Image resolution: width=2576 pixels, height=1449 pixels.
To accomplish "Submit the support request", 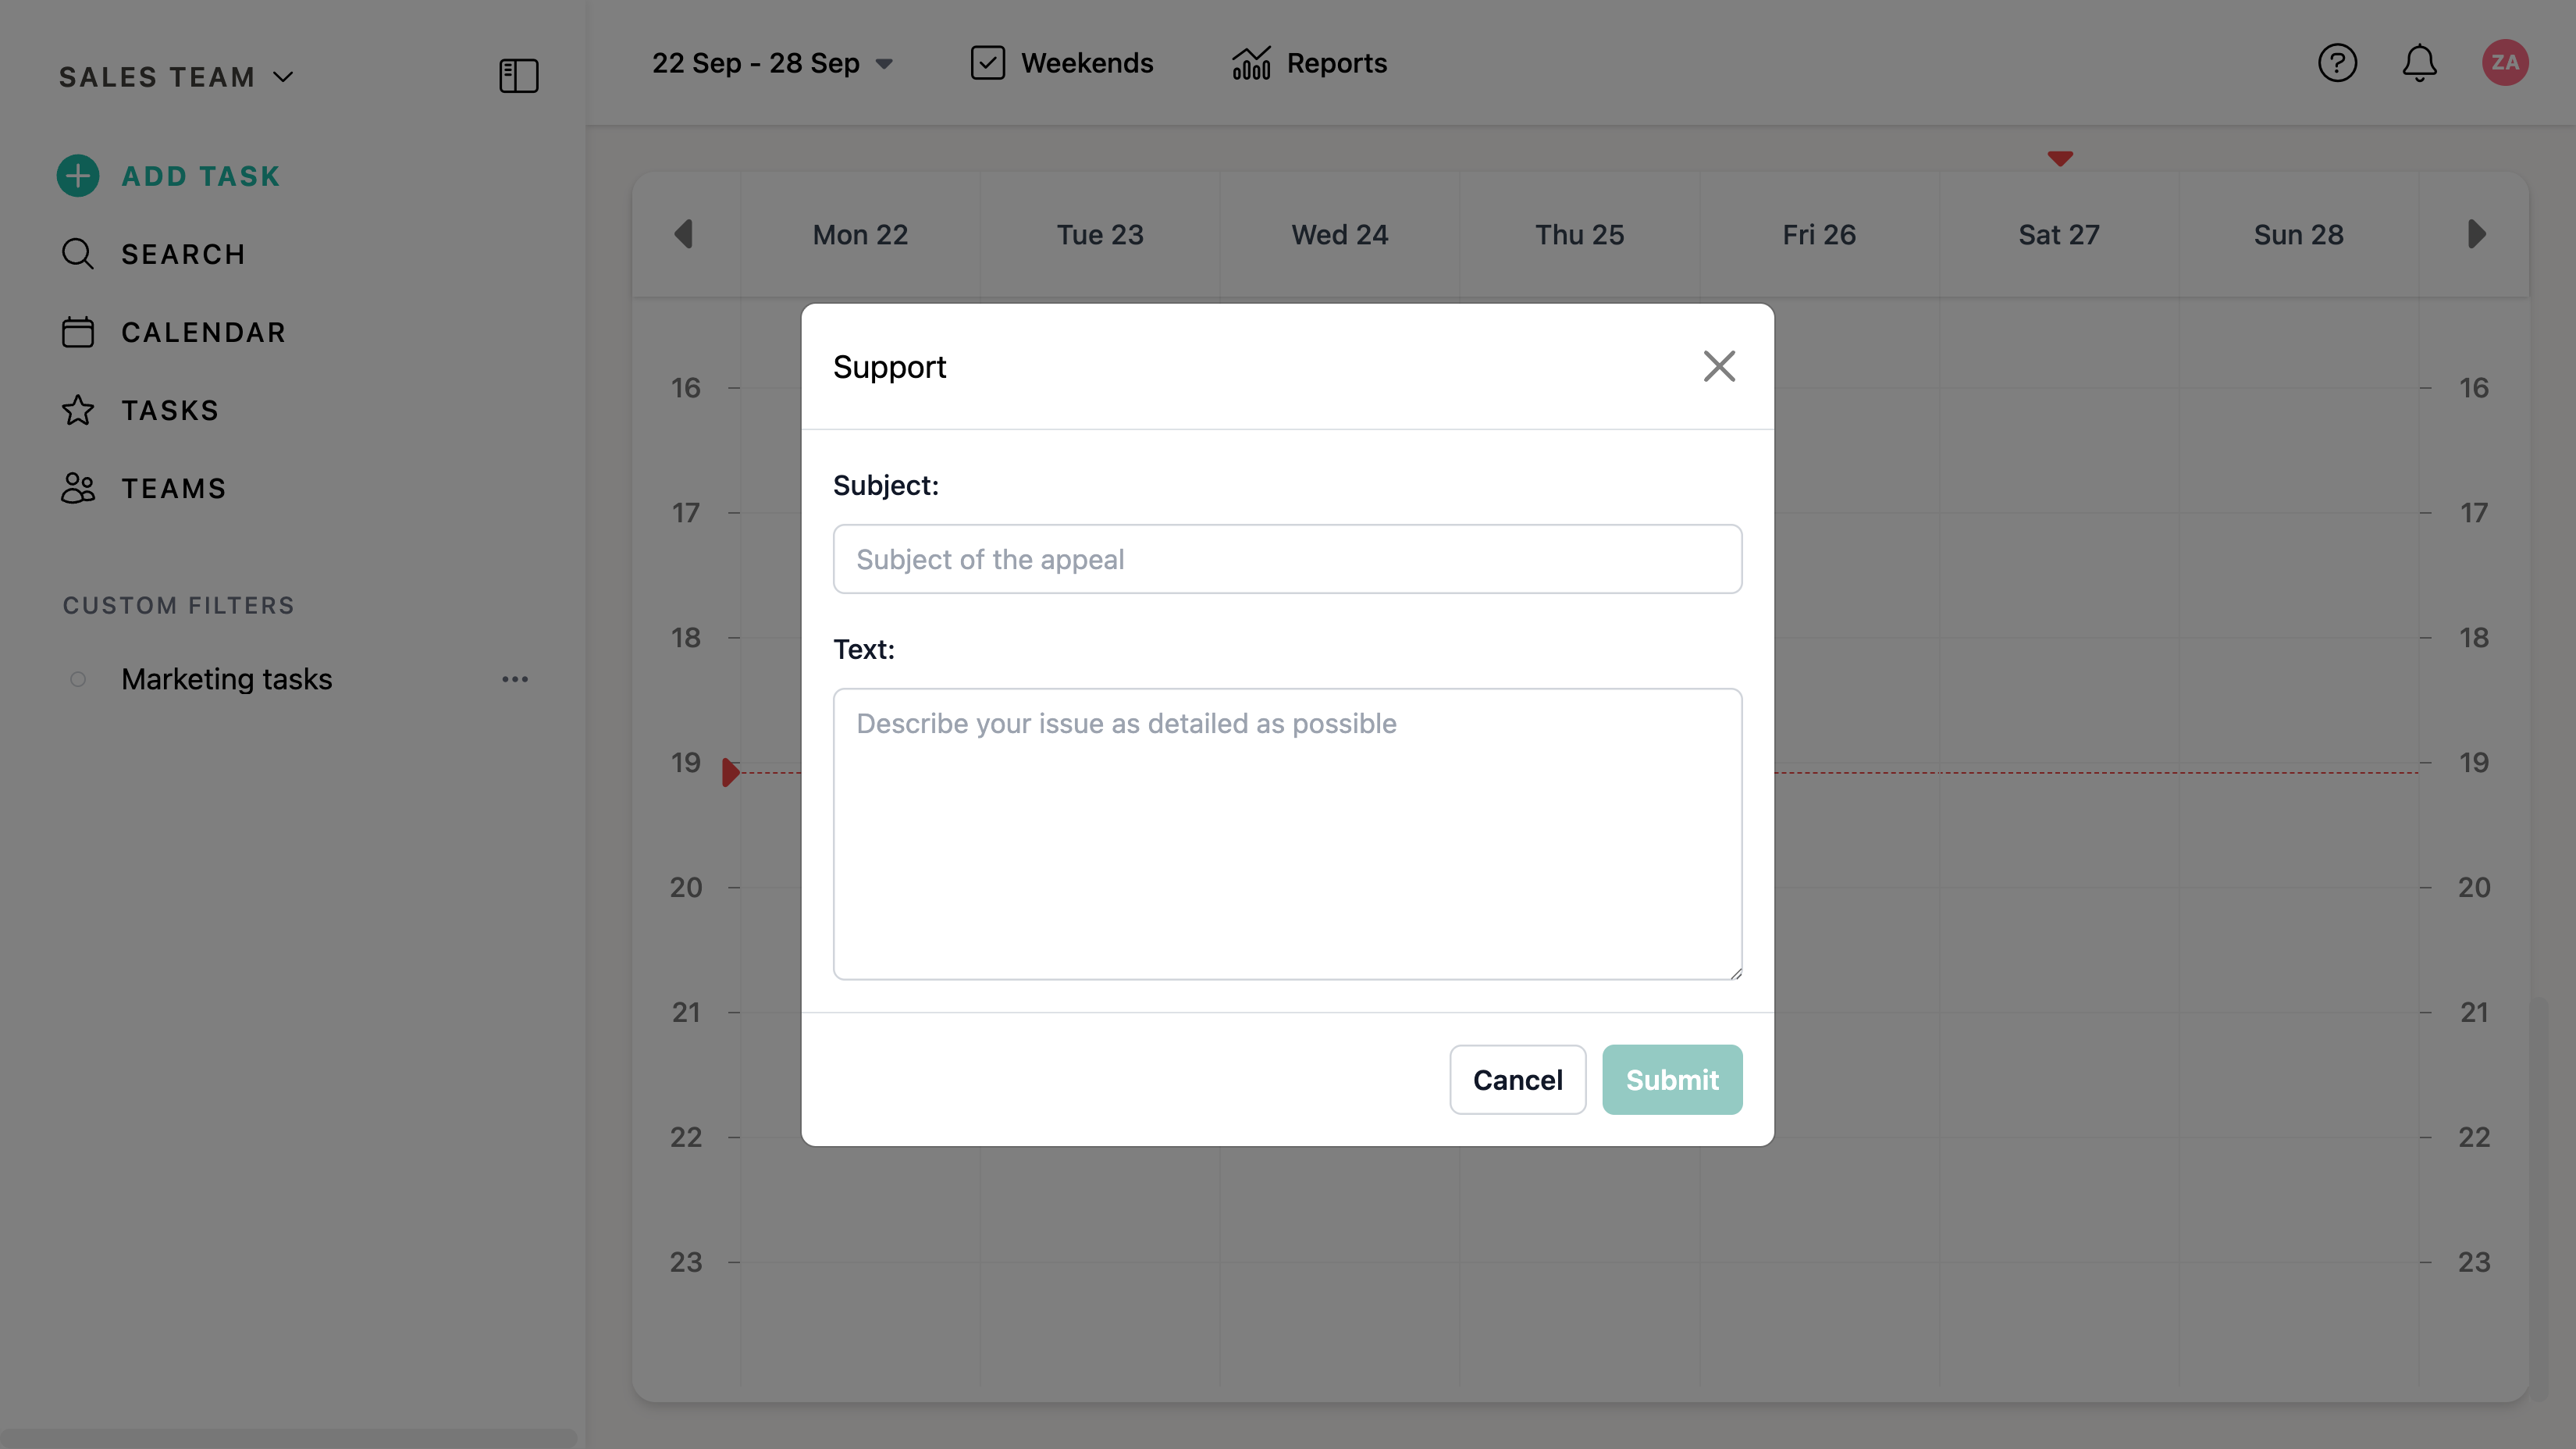I will (x=1671, y=1080).
